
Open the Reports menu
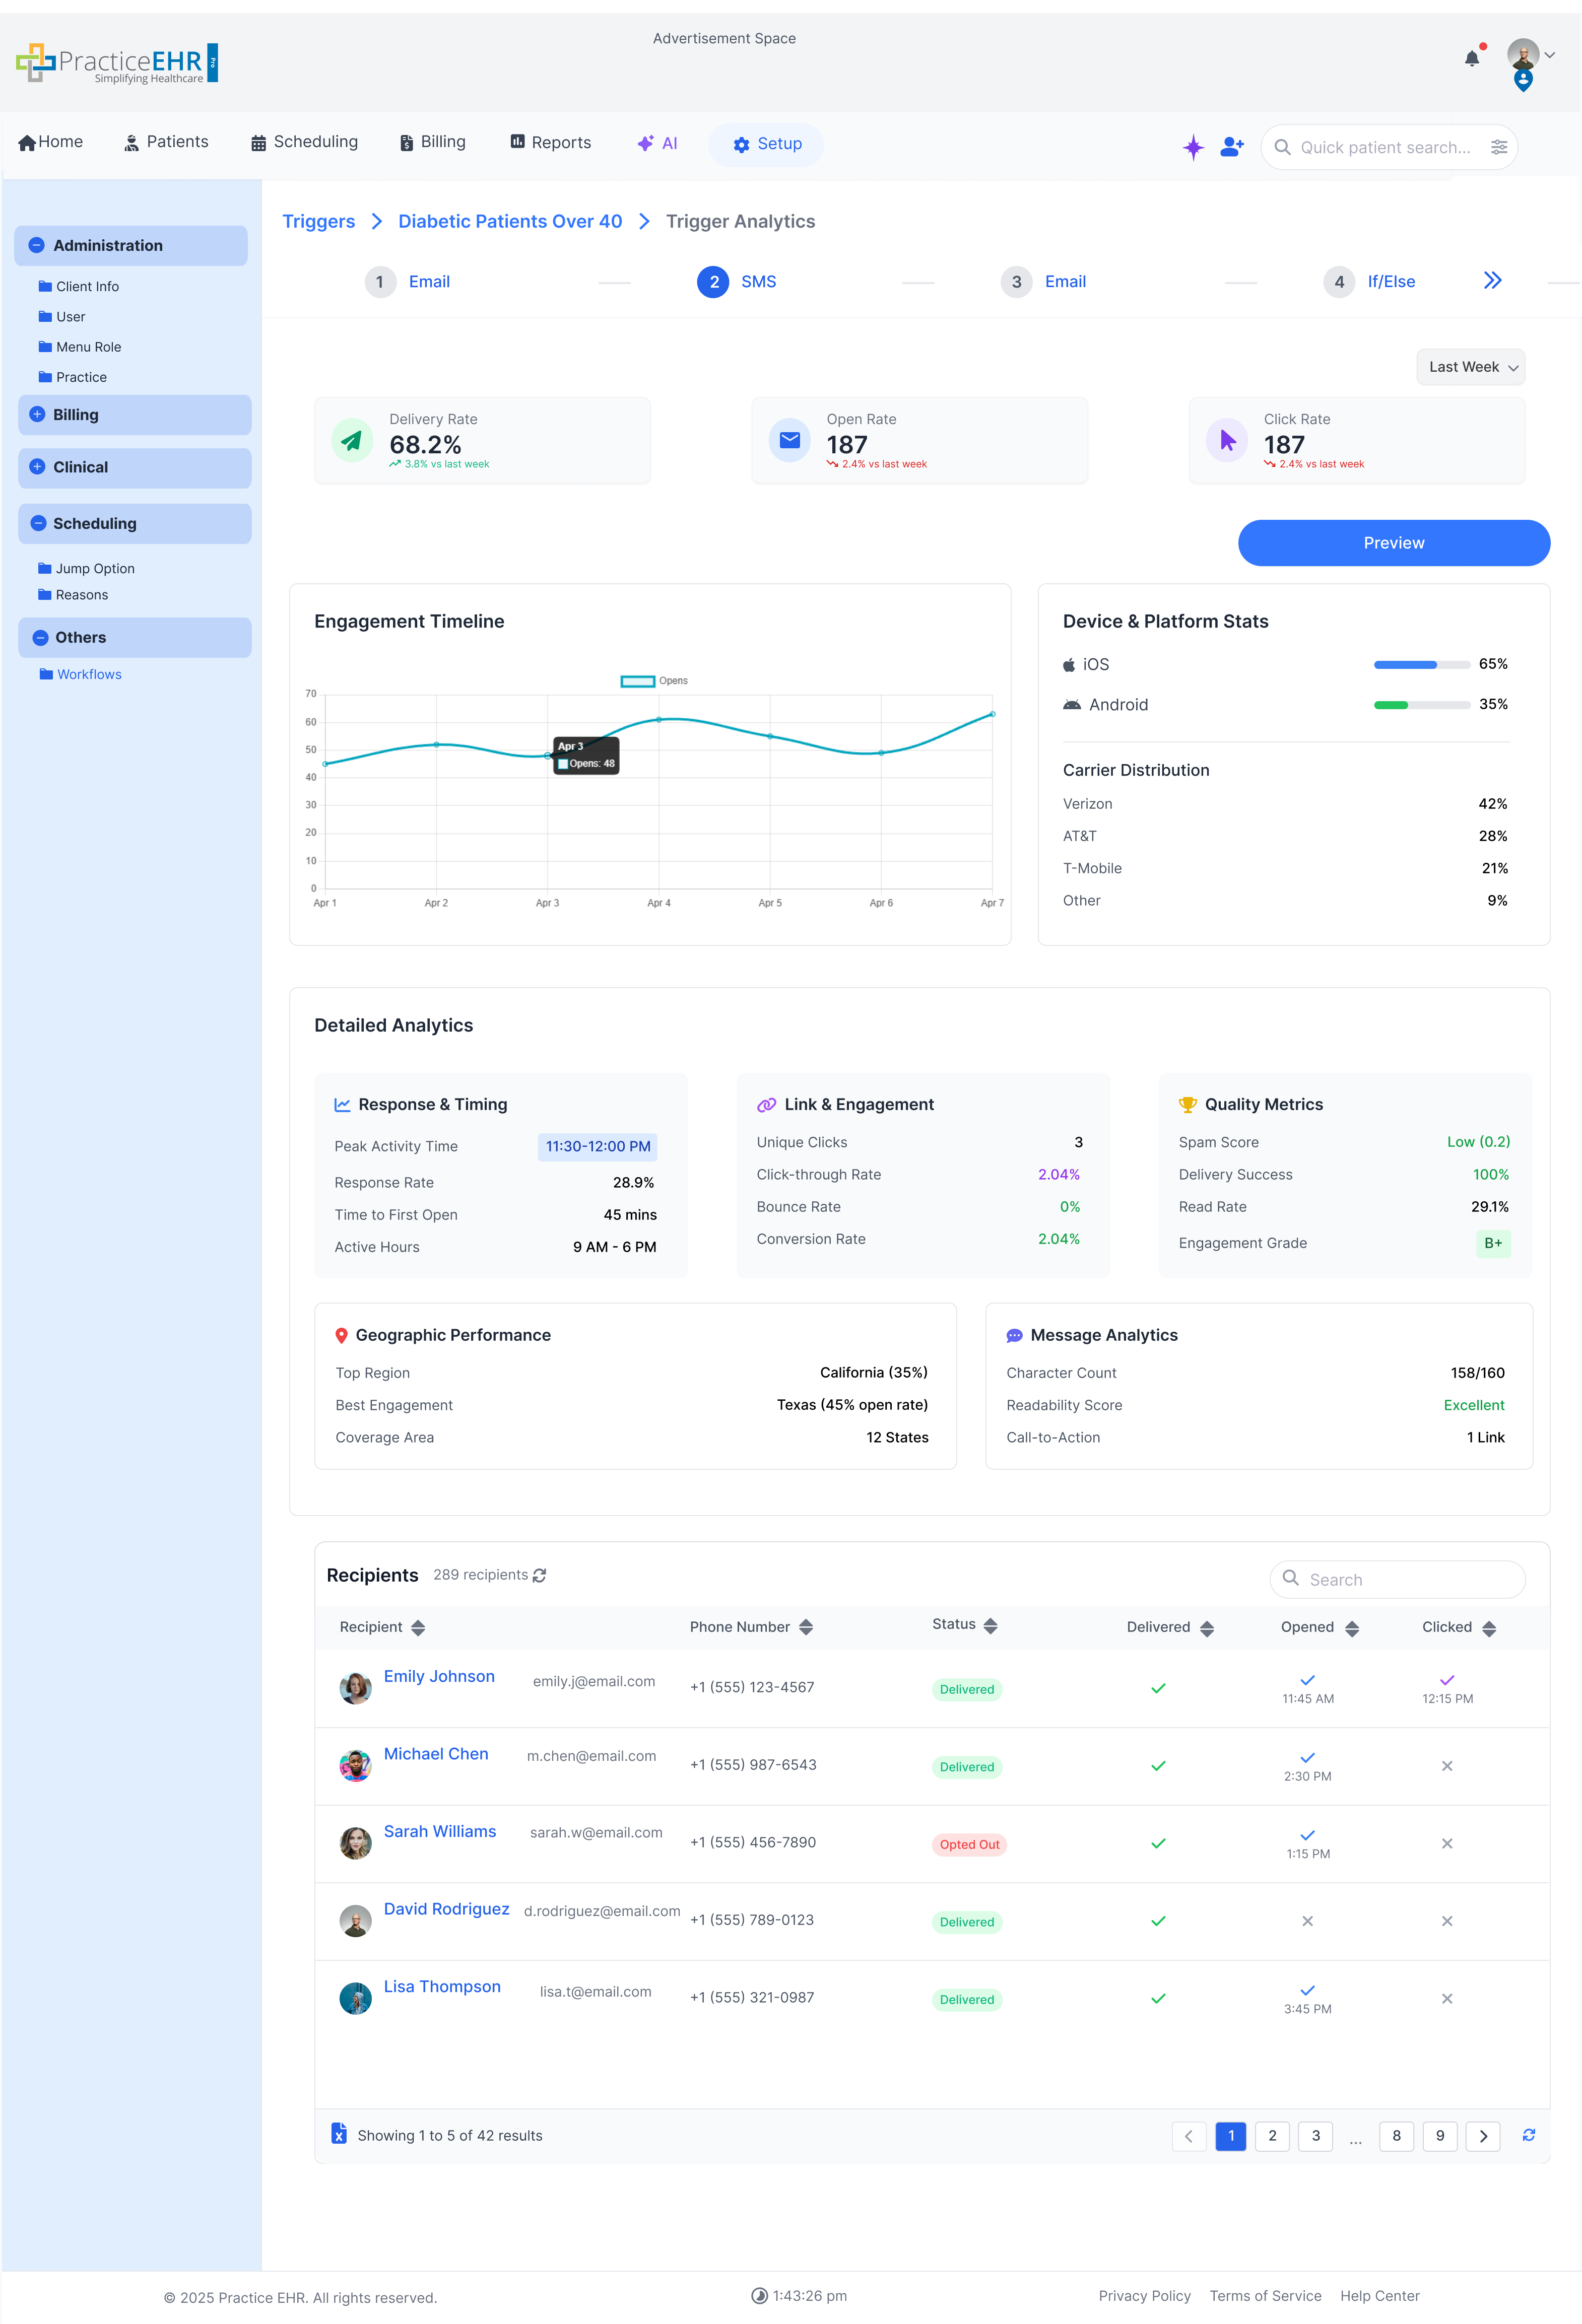[x=550, y=142]
